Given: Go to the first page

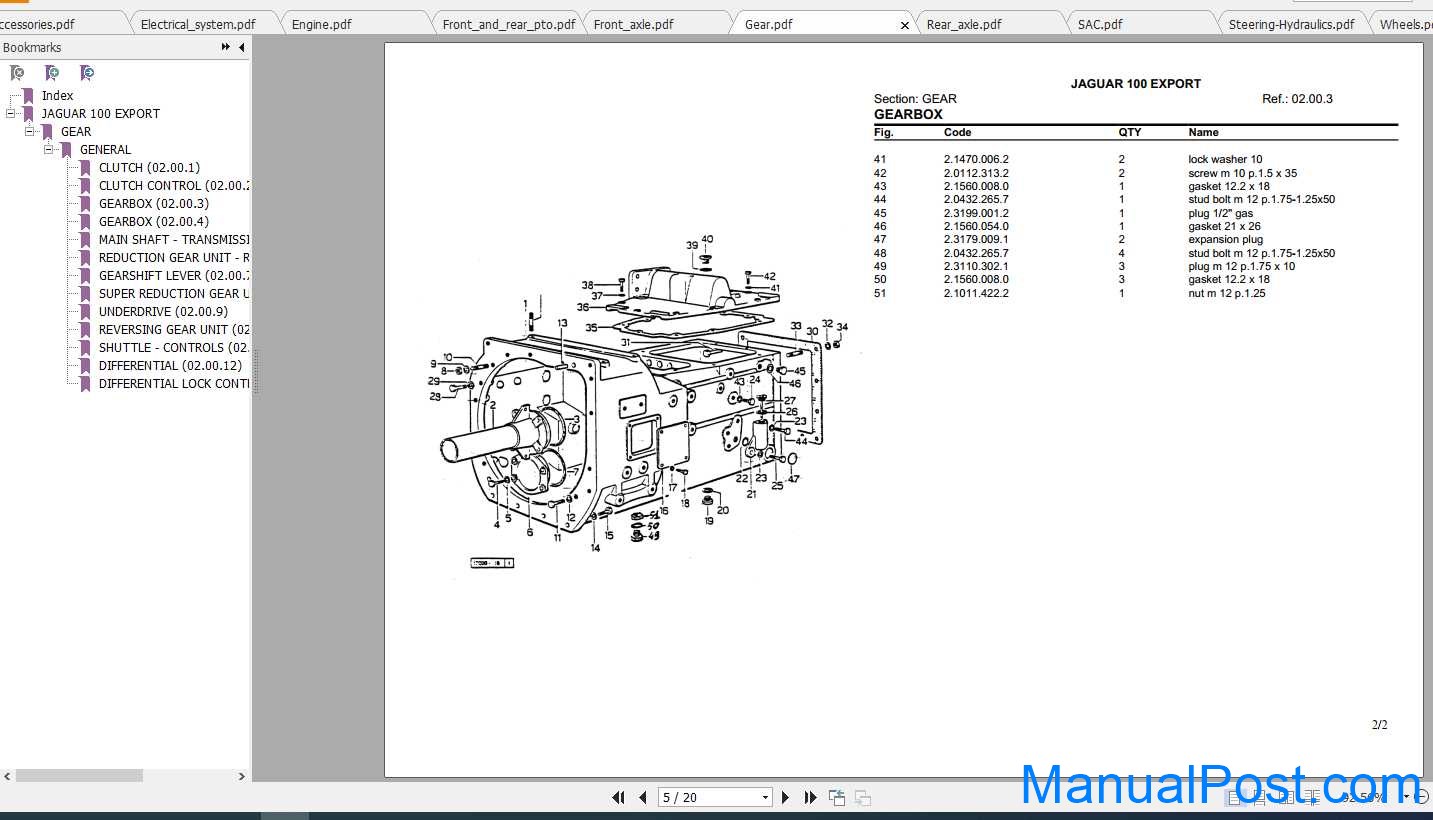Looking at the screenshot, I should [618, 797].
